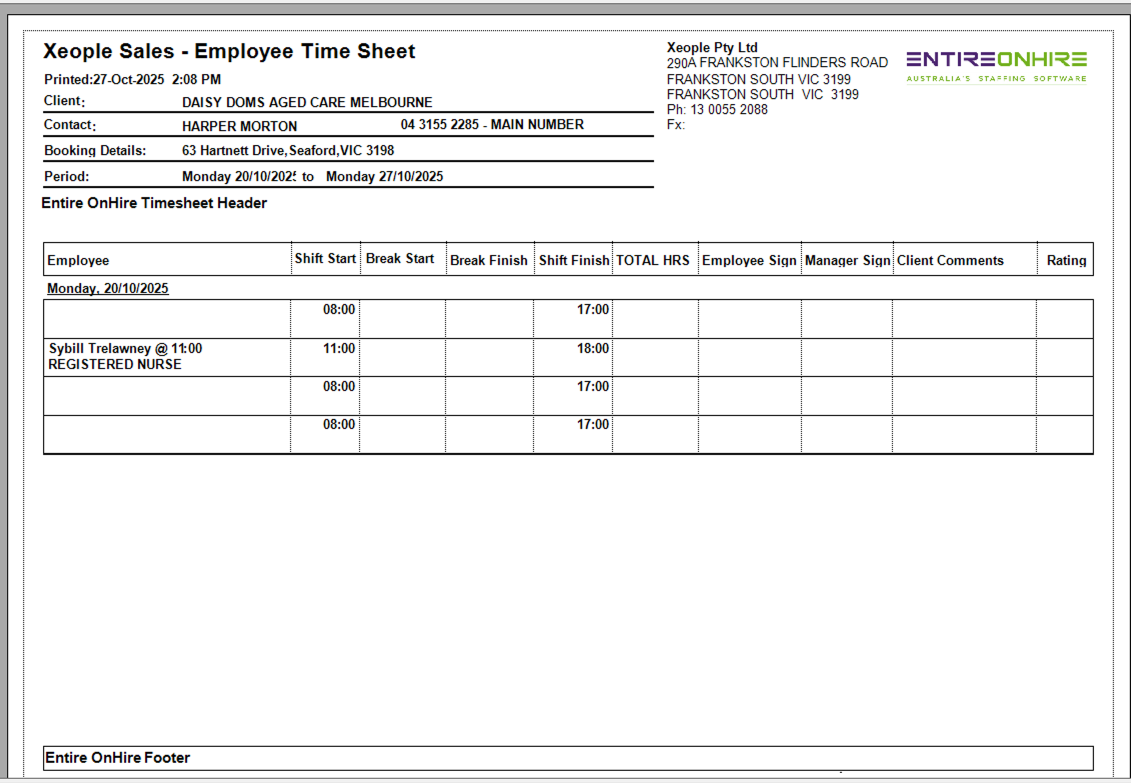Select the Break Start column header
The width and height of the screenshot is (1131, 783).
pyautogui.click(x=400, y=259)
